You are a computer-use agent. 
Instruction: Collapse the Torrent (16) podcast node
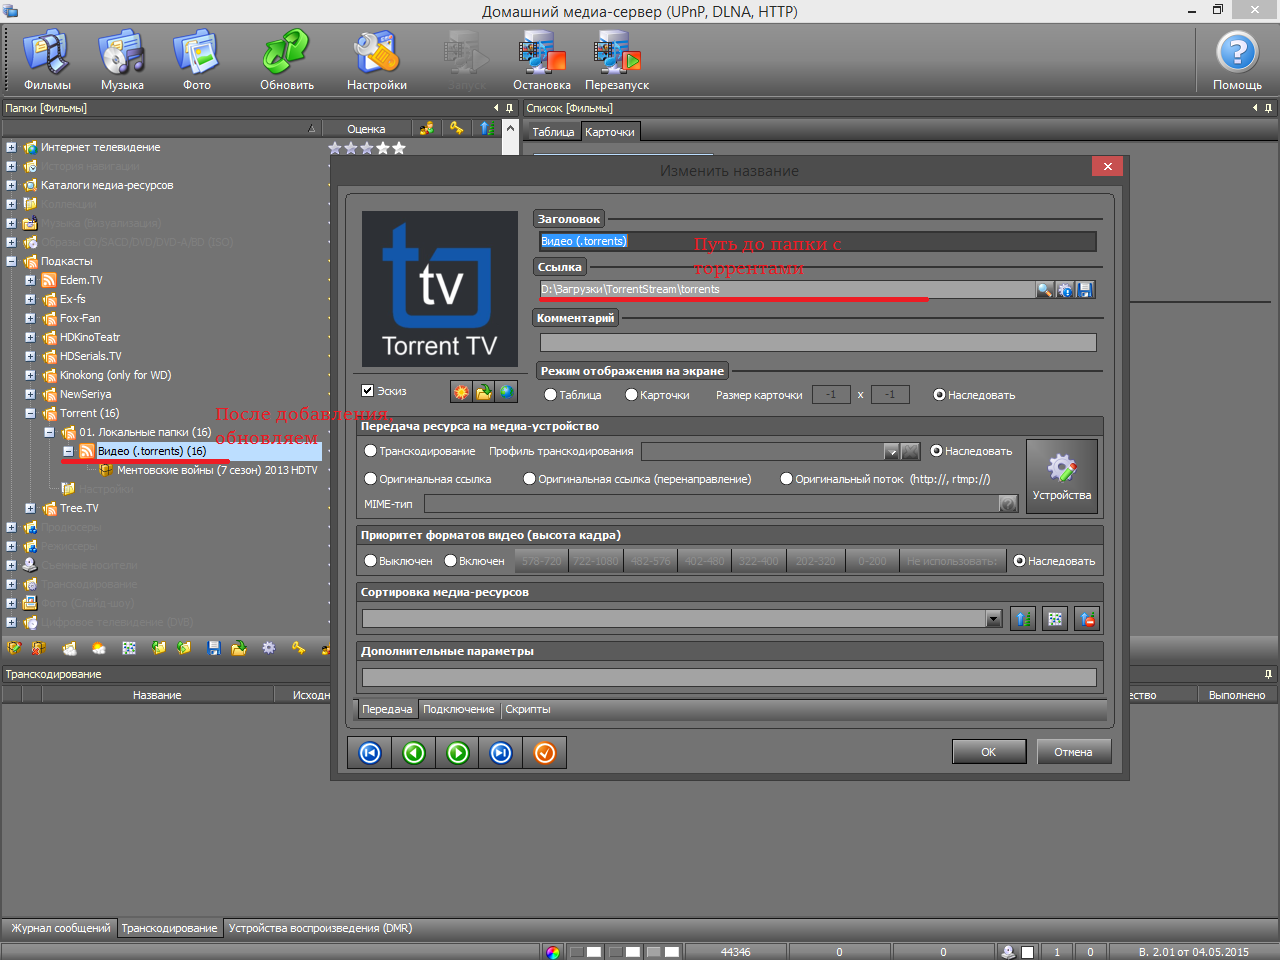[30, 413]
